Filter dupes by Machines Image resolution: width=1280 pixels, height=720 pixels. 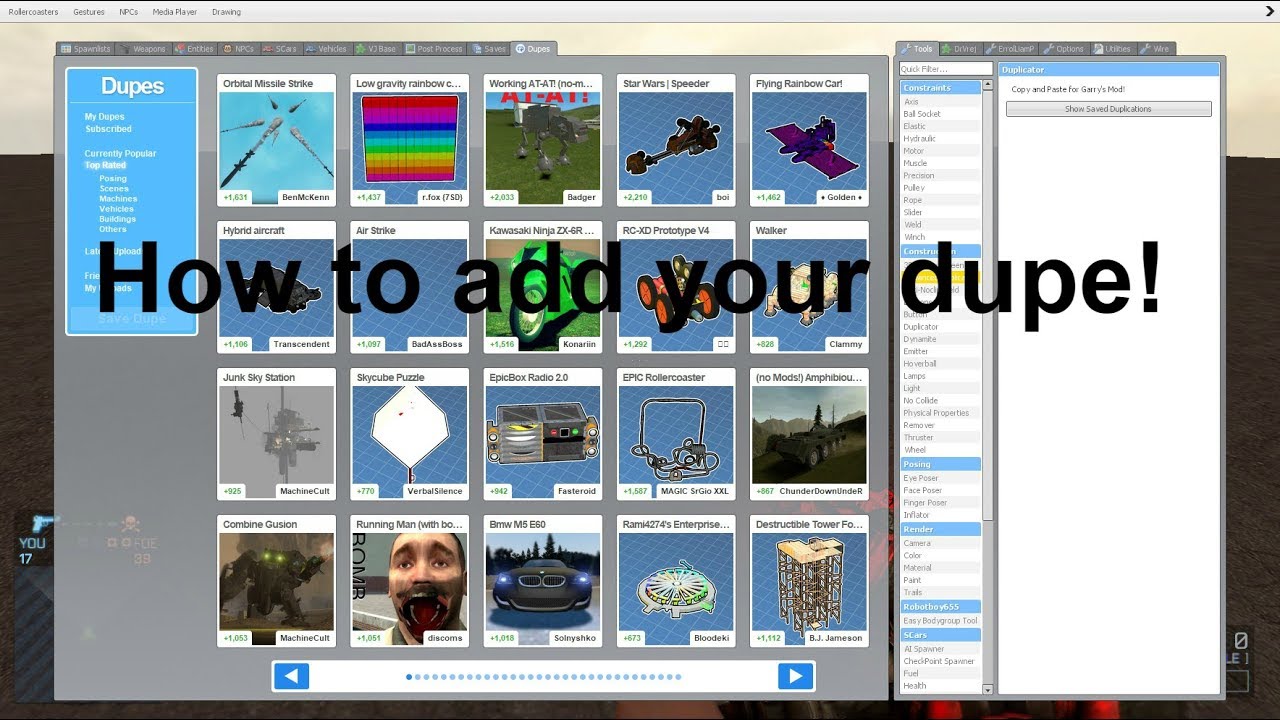coord(118,199)
